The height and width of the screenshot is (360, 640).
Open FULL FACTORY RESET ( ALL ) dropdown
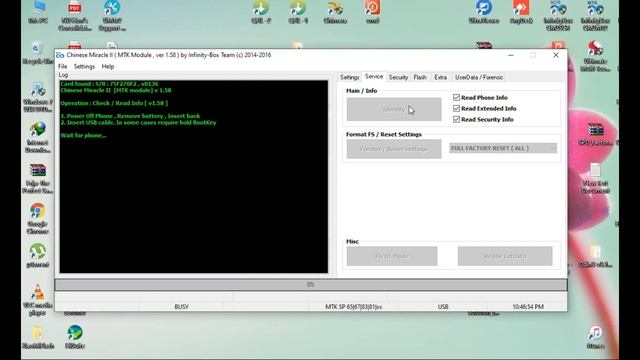503,148
